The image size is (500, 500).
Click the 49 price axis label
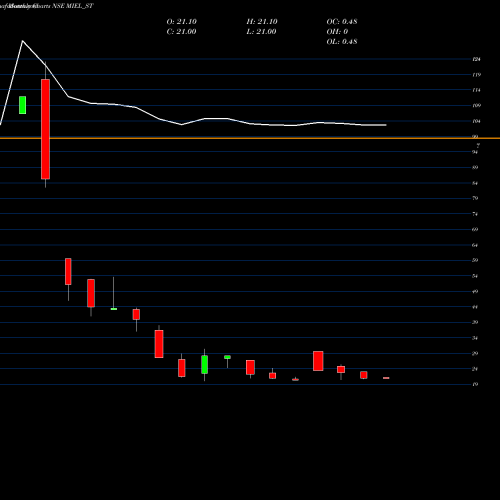click(475, 291)
